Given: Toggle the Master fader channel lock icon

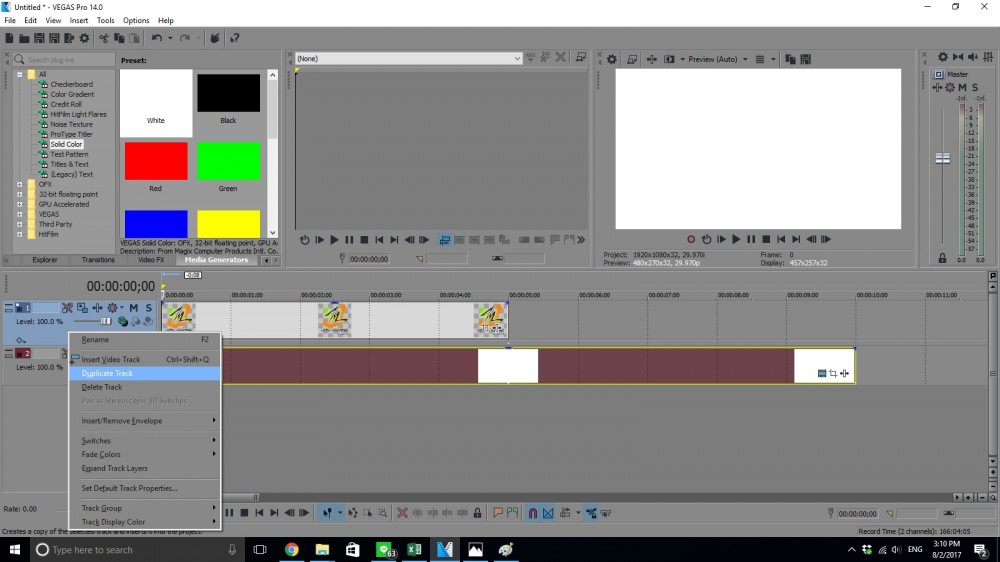Looking at the screenshot, I should point(942,258).
